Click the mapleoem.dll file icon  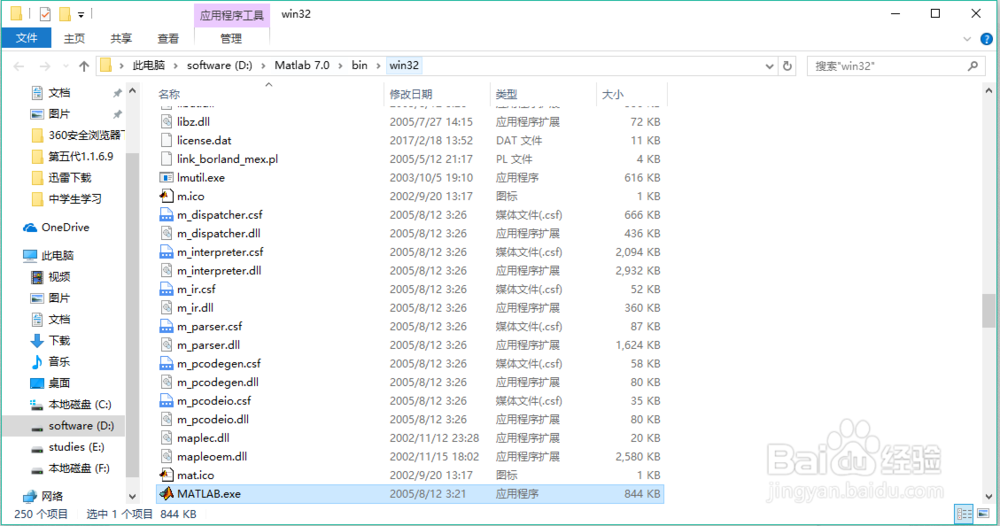point(166,457)
